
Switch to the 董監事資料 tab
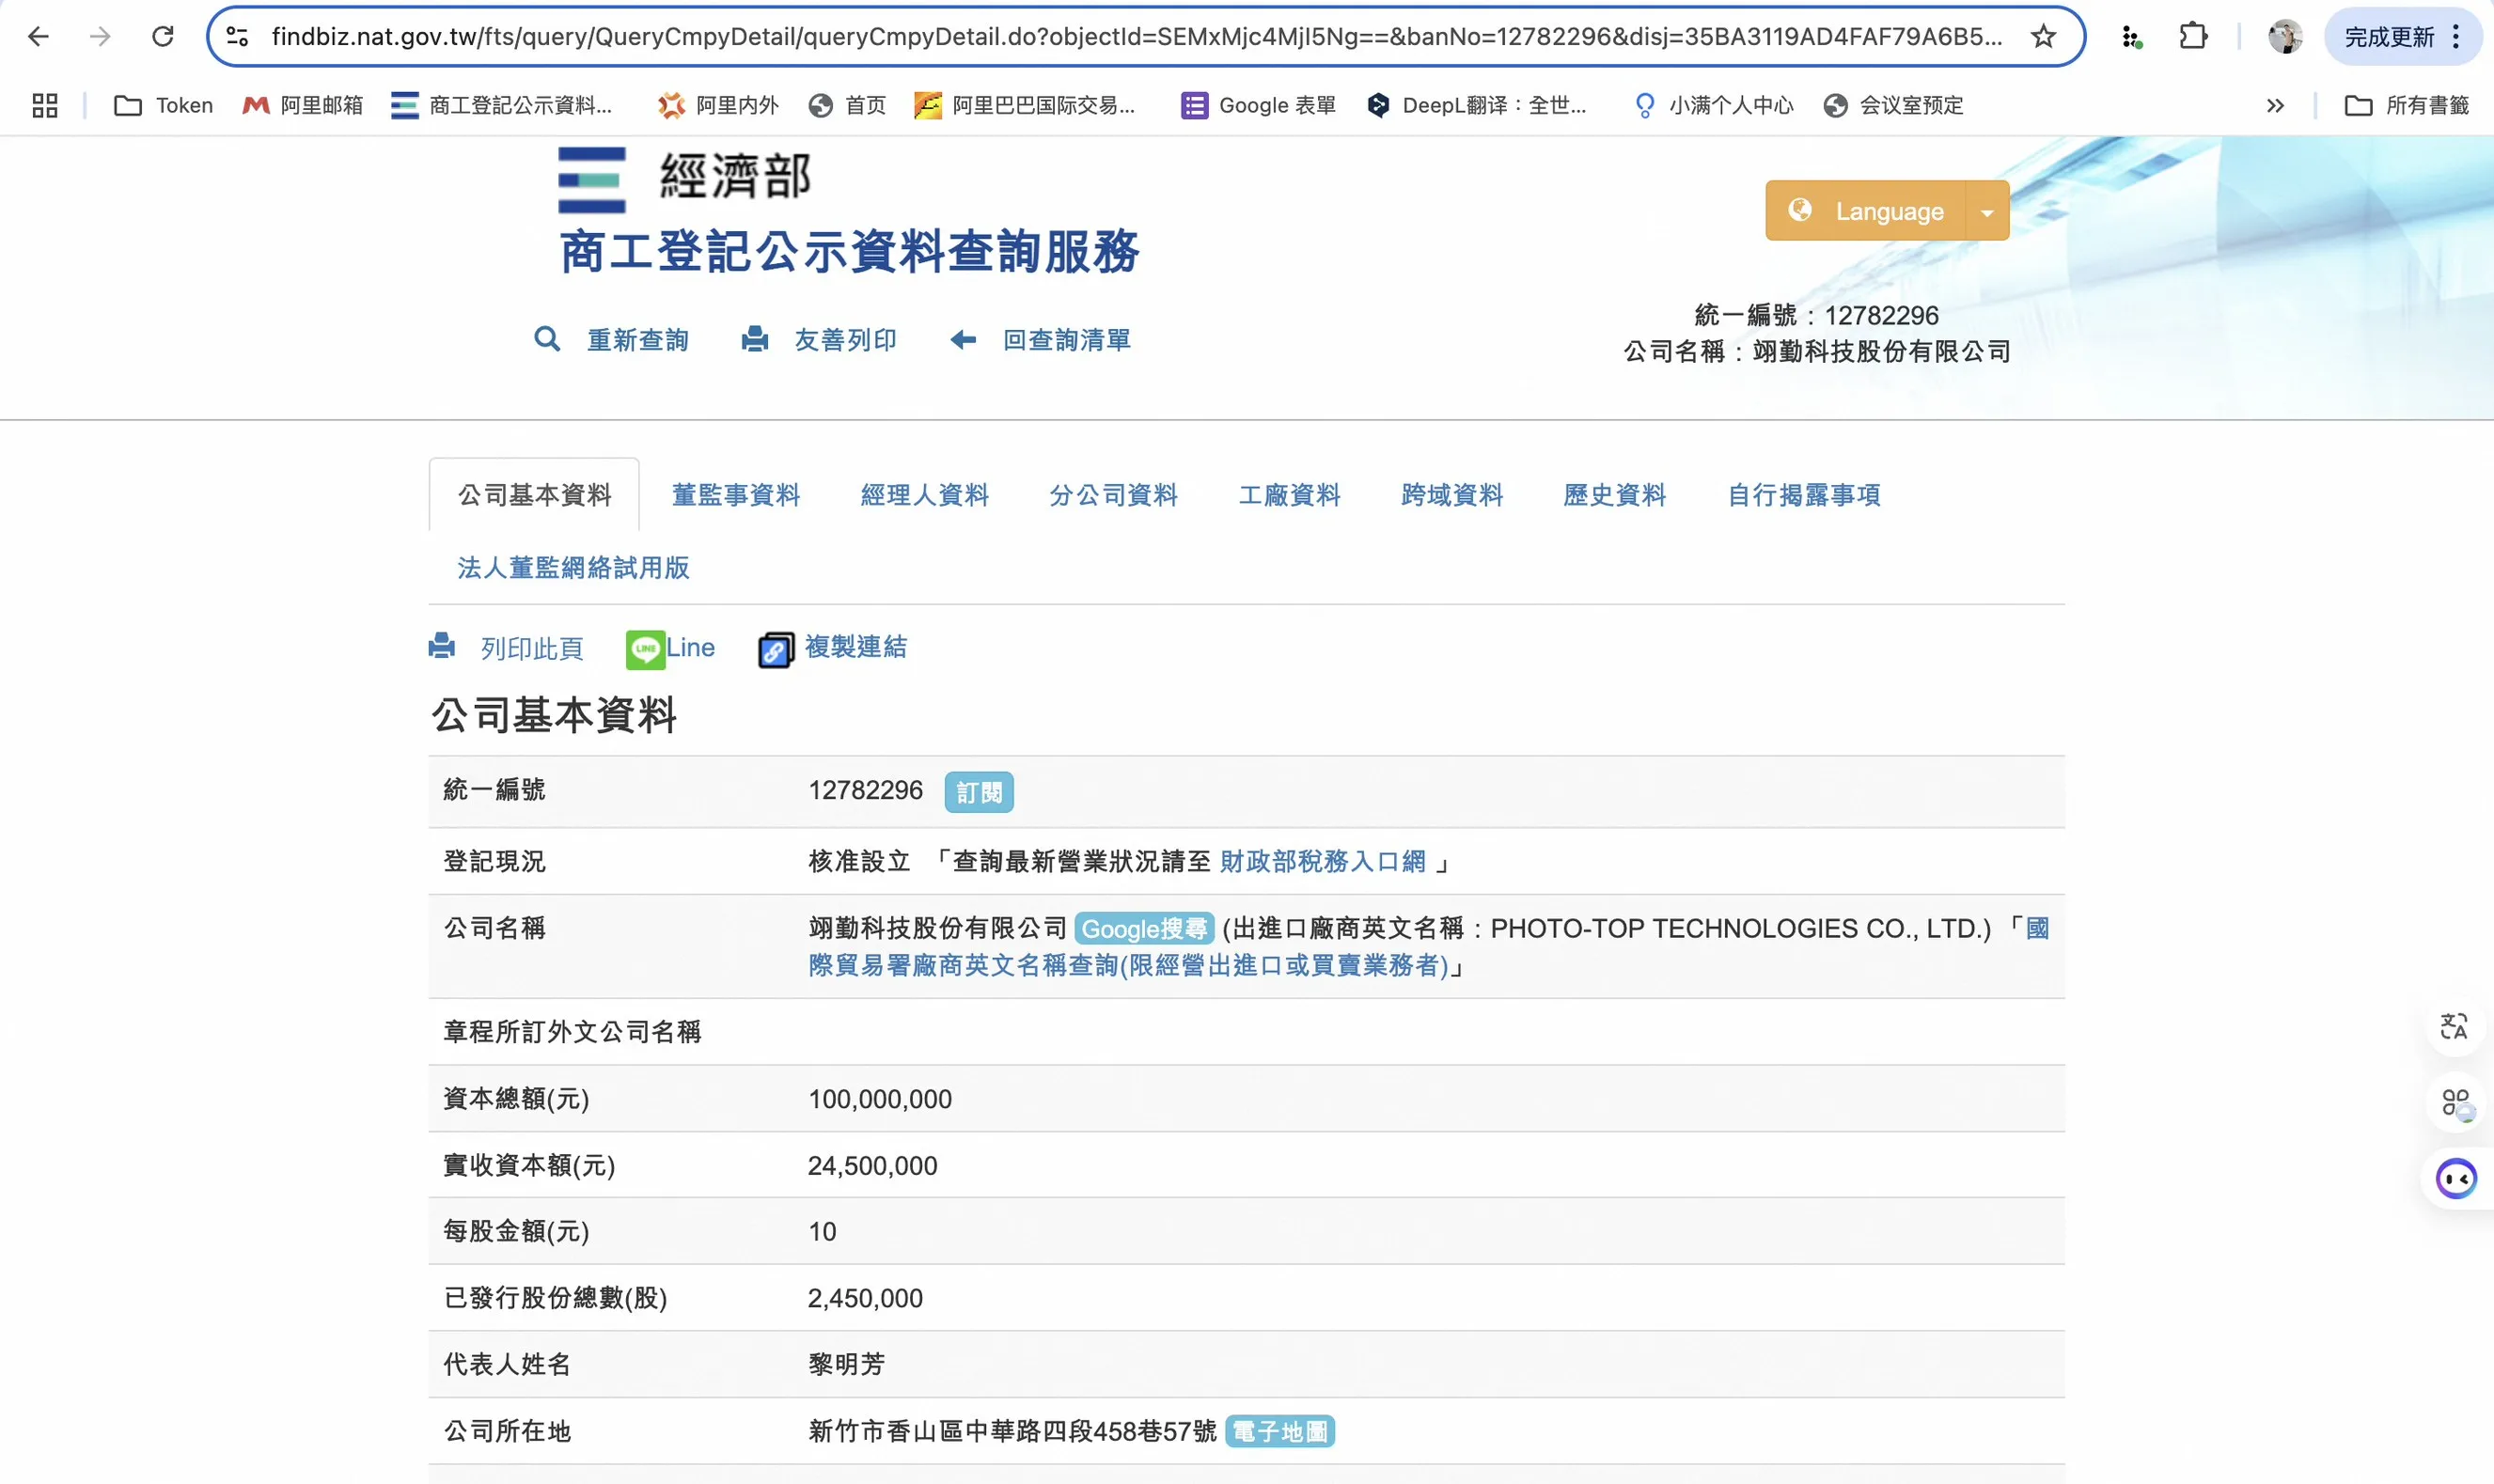tap(735, 495)
